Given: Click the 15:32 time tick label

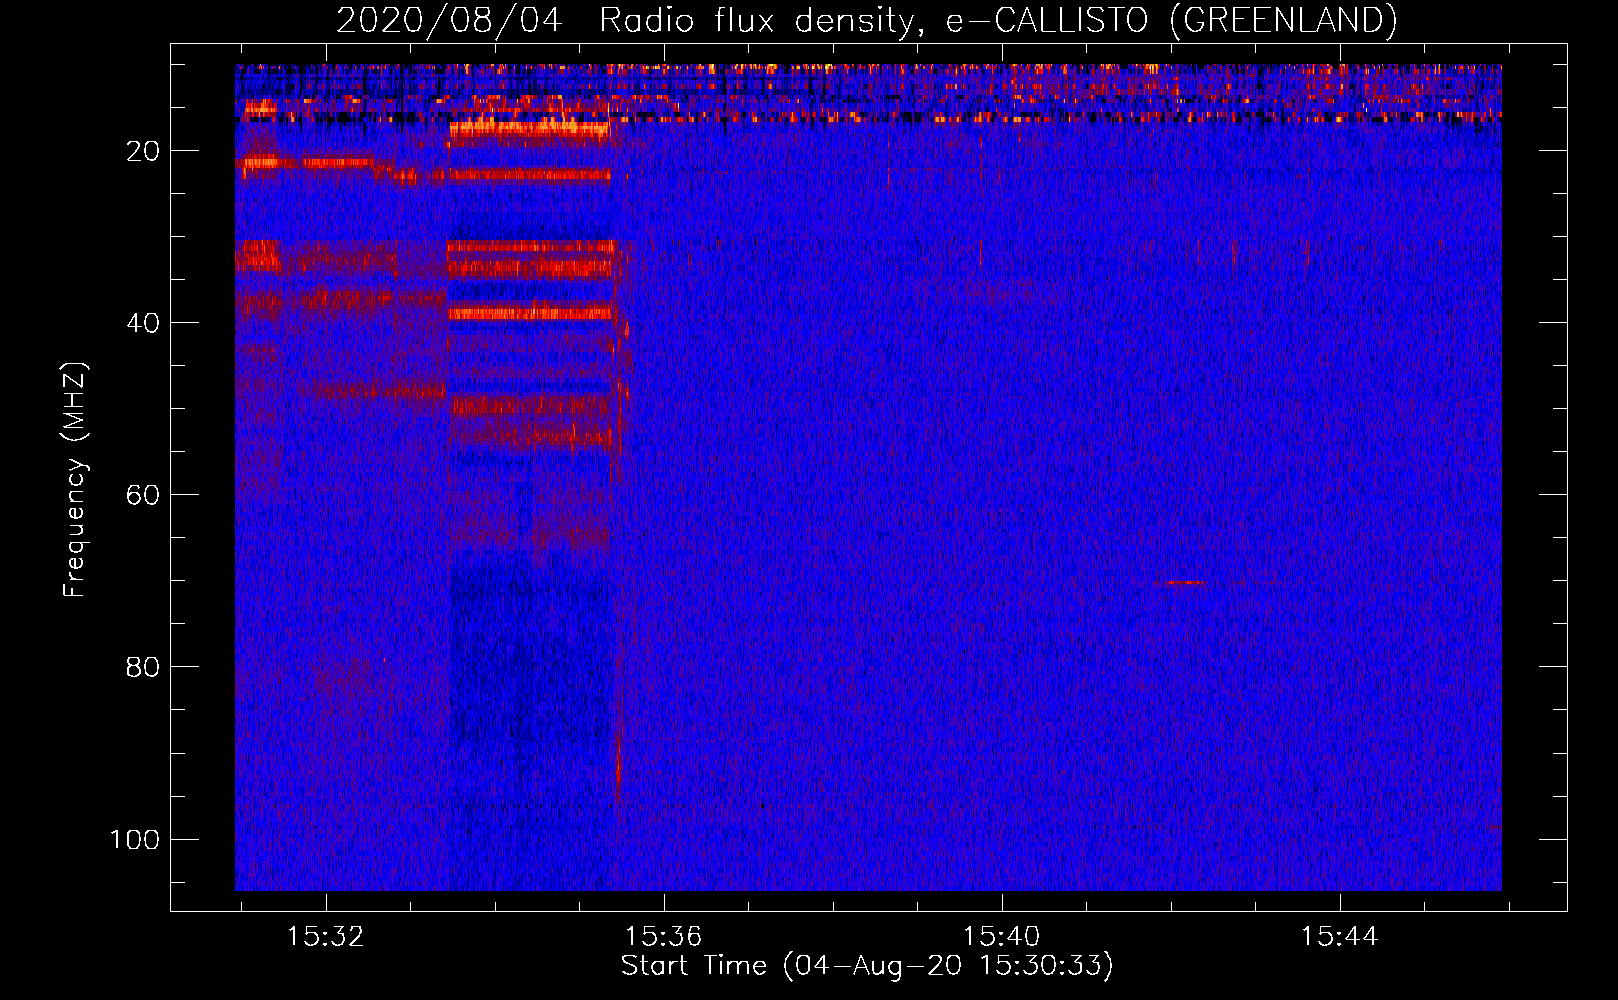Looking at the screenshot, I should pyautogui.click(x=325, y=936).
